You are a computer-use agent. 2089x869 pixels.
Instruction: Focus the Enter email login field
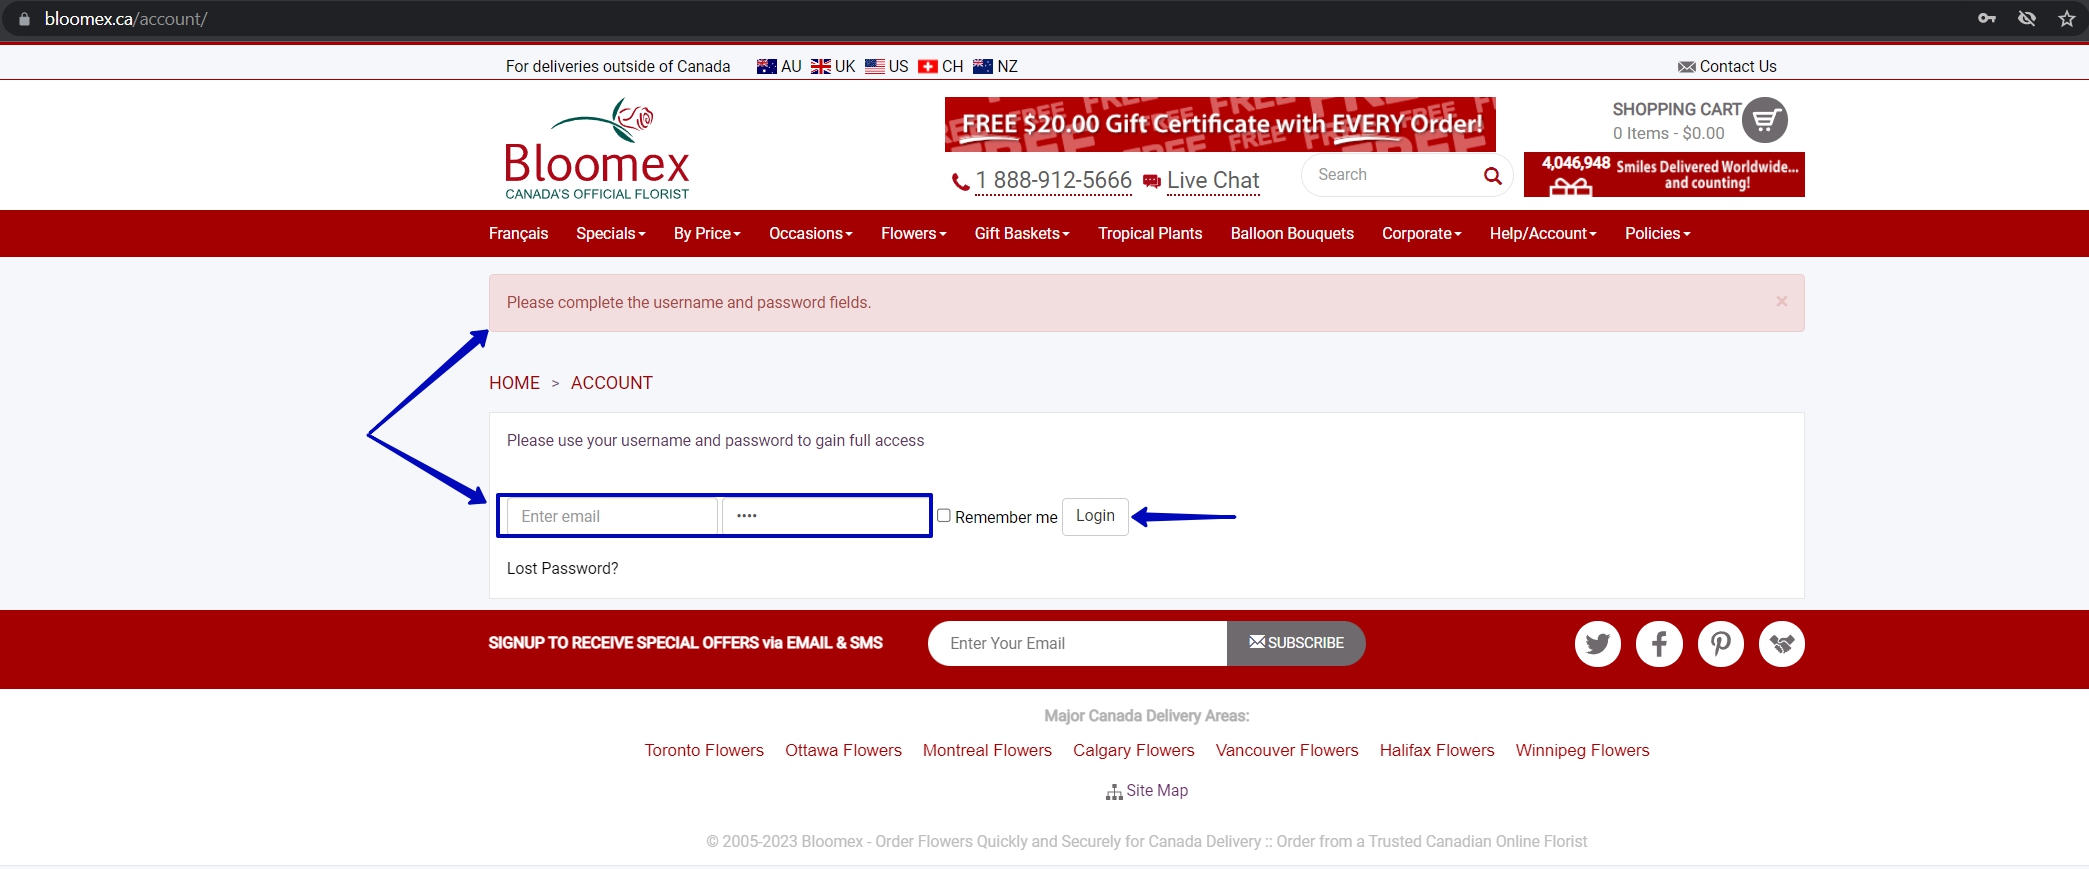tap(612, 516)
